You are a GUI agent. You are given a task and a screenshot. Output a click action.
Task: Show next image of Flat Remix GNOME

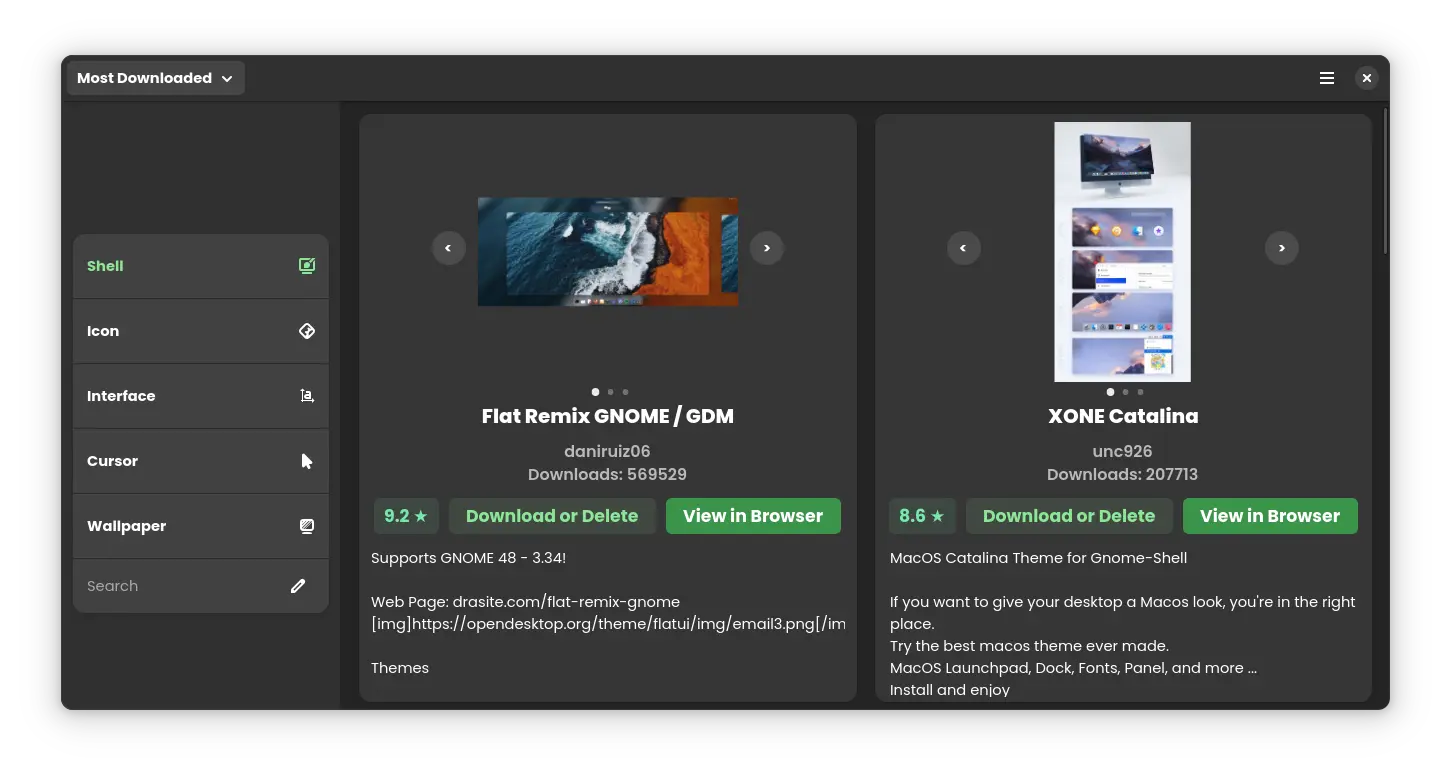click(x=767, y=248)
